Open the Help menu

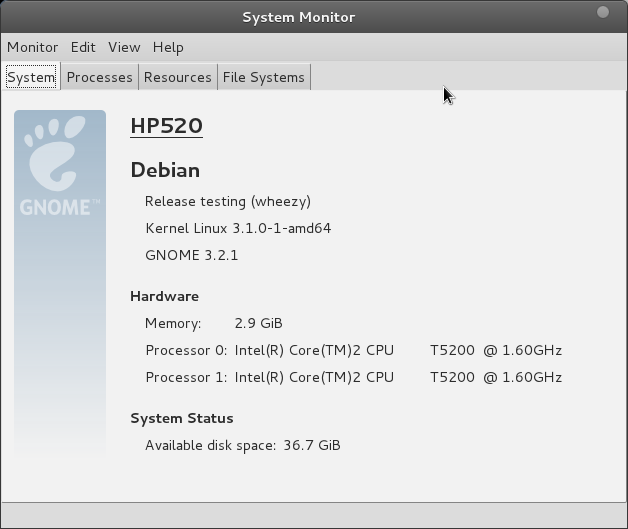[x=168, y=47]
